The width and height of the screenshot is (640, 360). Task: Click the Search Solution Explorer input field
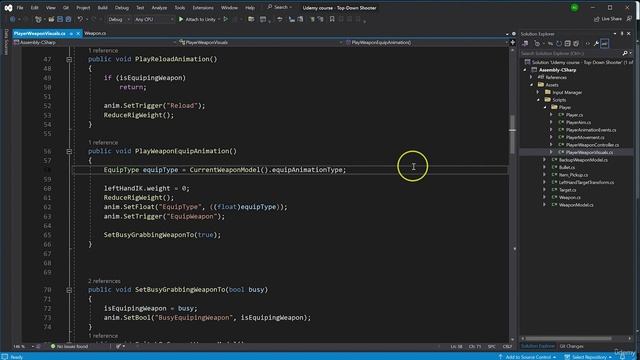point(570,53)
